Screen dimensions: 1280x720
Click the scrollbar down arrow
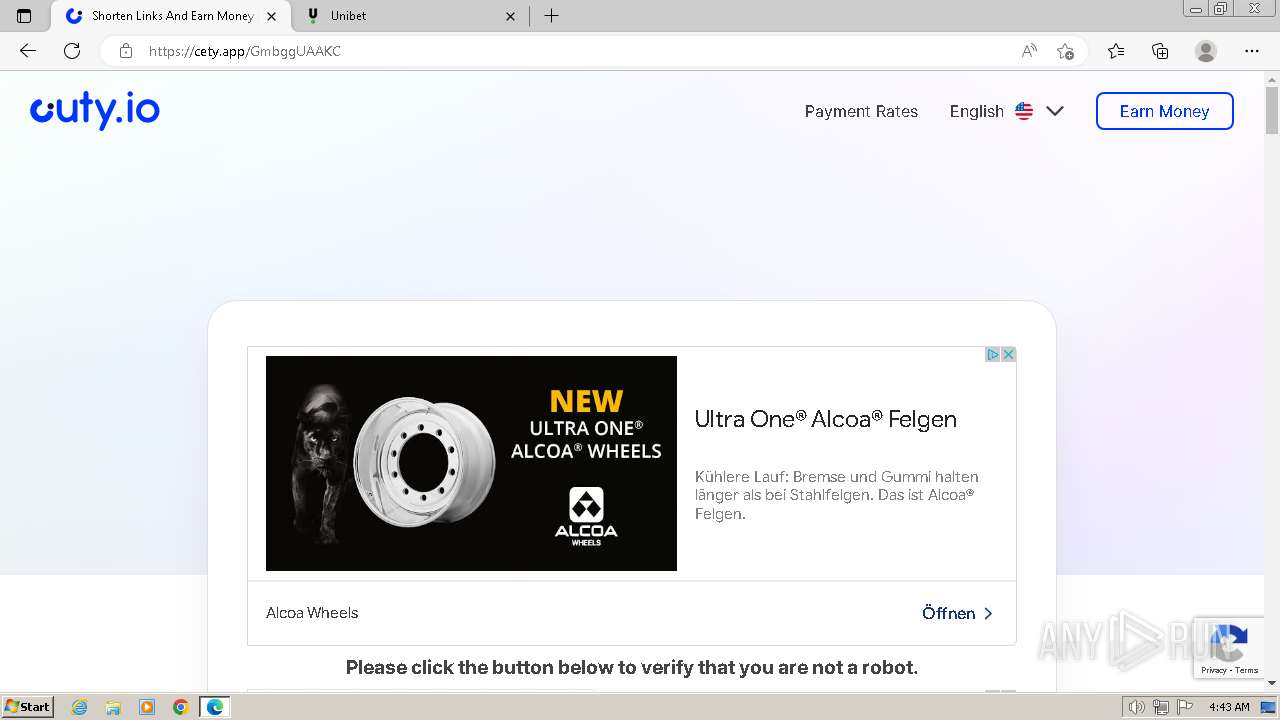click(x=1272, y=682)
